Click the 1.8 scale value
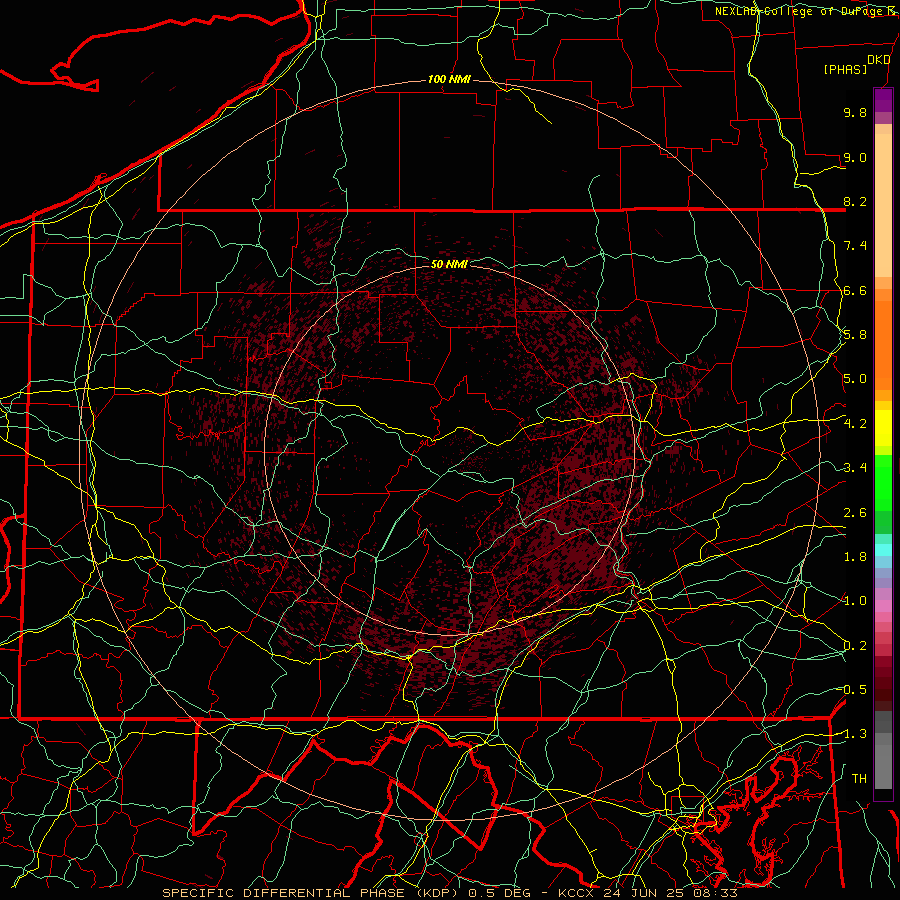900x900 pixels. pyautogui.click(x=855, y=557)
